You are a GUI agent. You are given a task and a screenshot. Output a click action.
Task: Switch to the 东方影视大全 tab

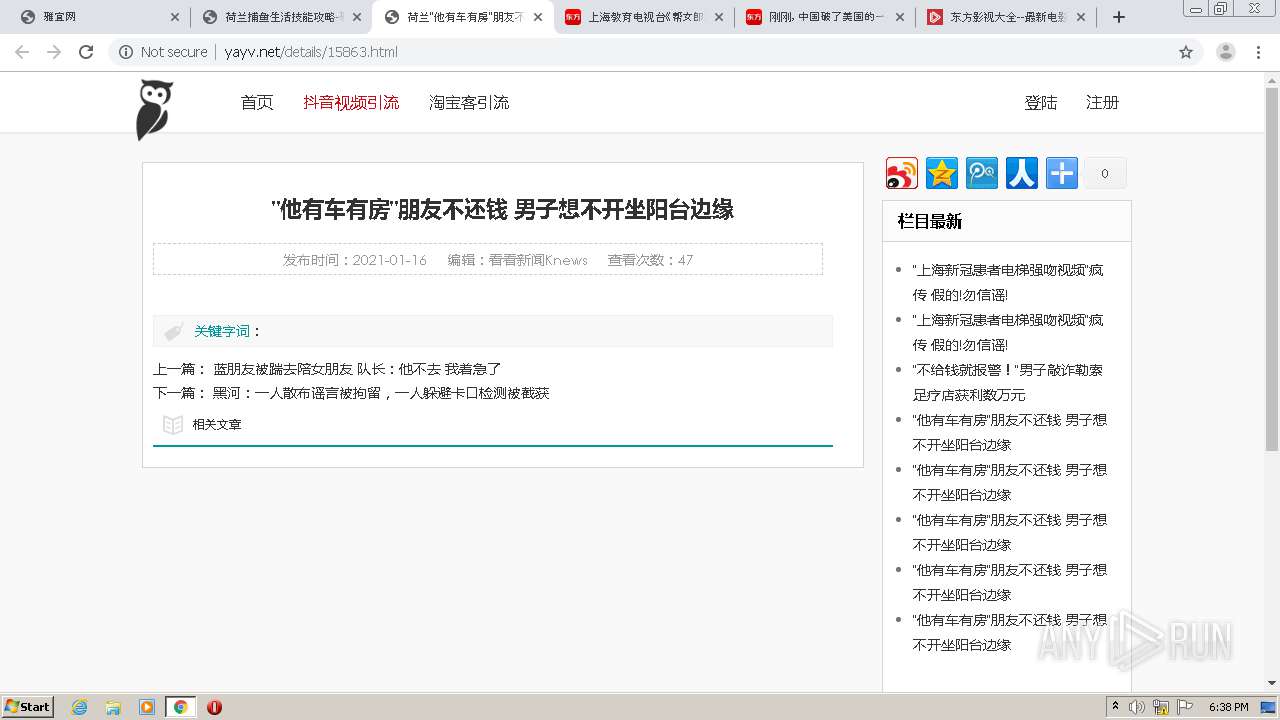1006,17
